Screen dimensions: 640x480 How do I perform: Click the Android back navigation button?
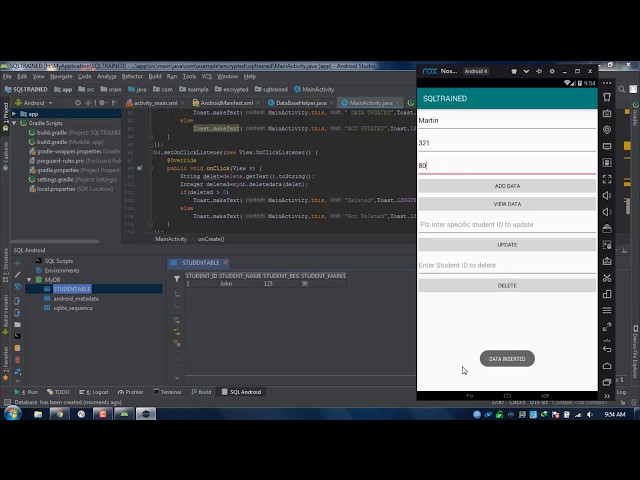(x=469, y=396)
